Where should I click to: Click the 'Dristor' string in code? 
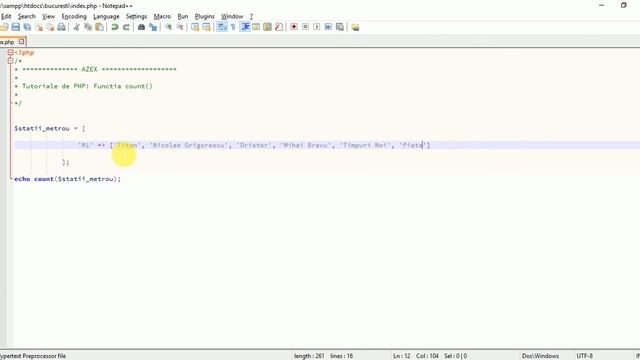[254, 145]
